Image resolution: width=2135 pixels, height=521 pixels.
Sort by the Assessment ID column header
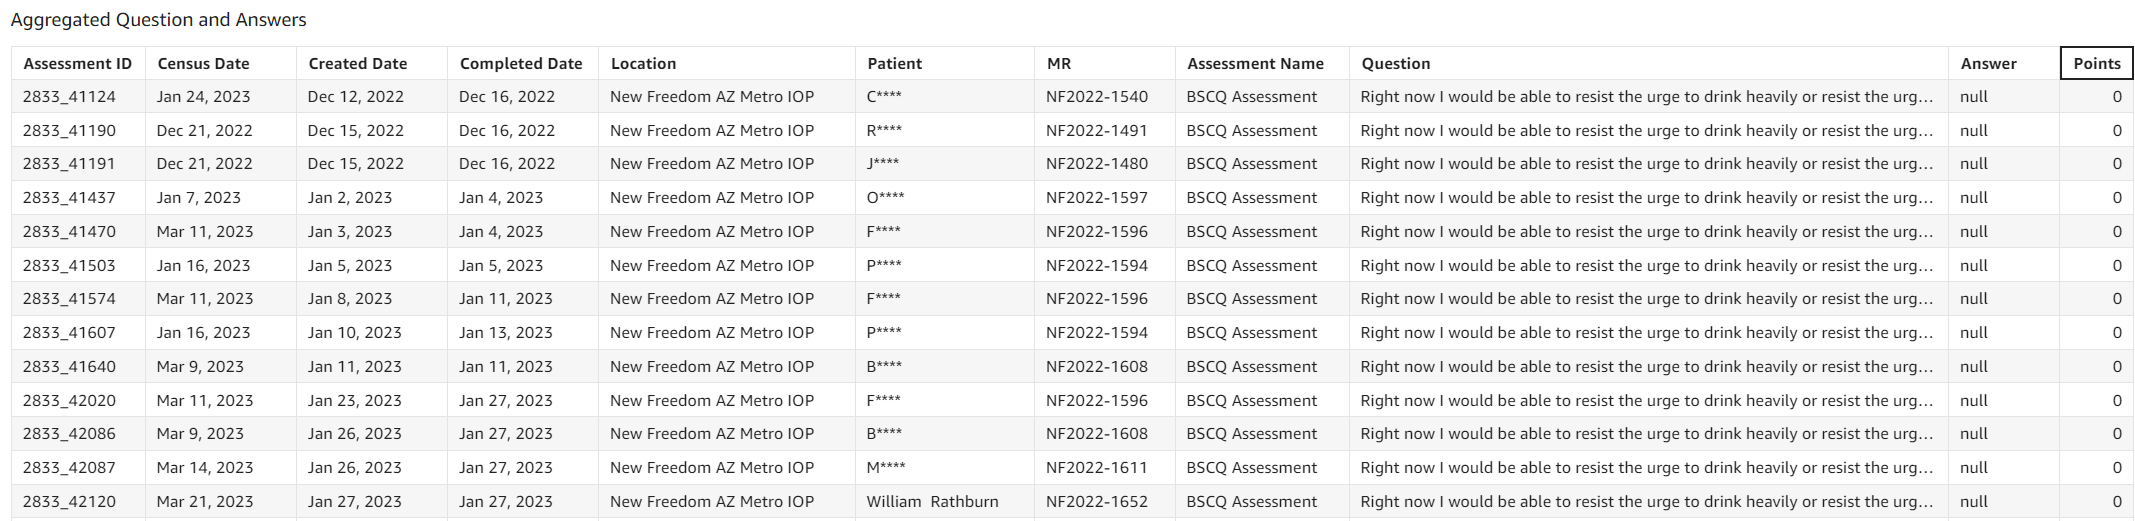tap(77, 63)
